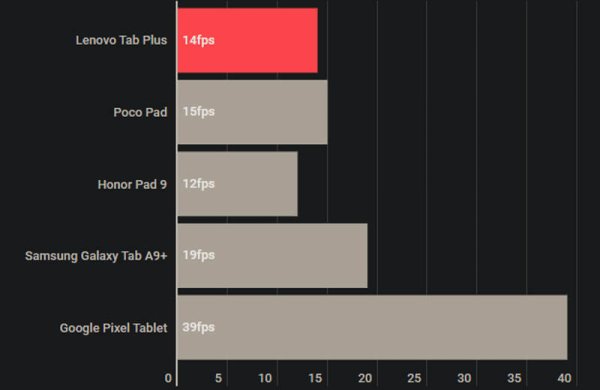
Task: Click the Poco Pad bar
Action: (252, 112)
